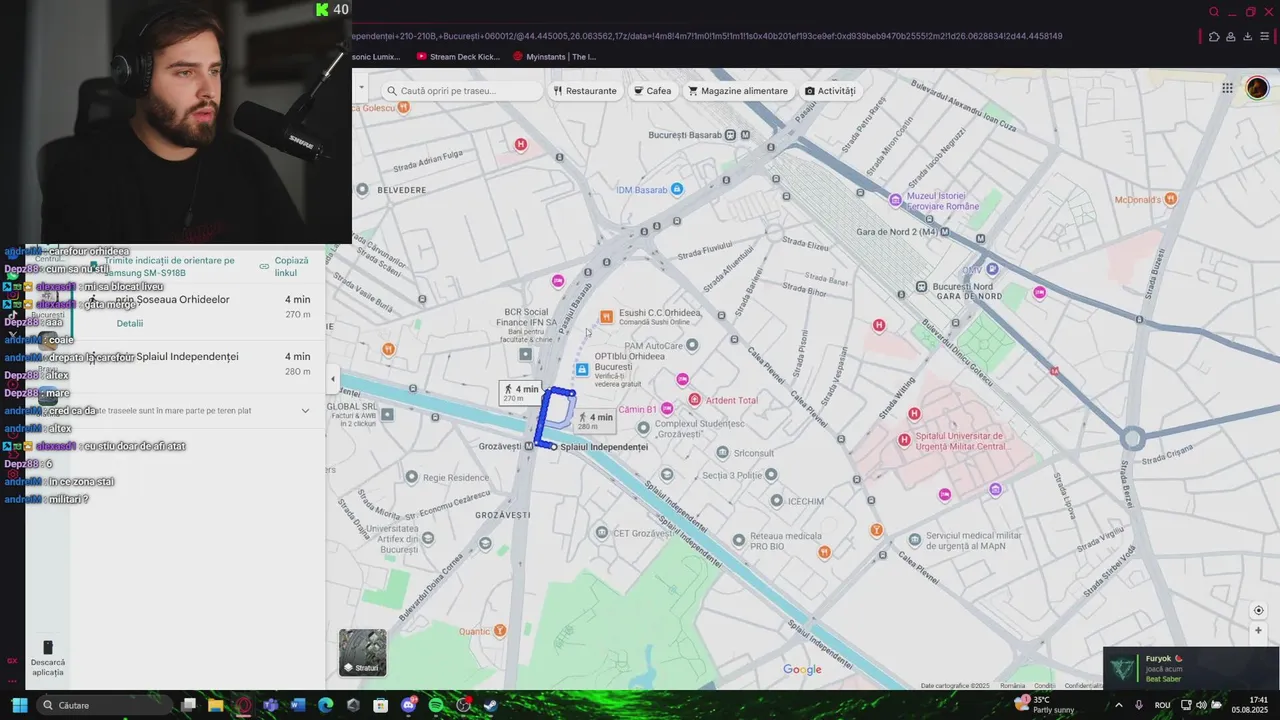The image size is (1280, 720).
Task: Select the Artdent Total map pin
Action: 694,400
